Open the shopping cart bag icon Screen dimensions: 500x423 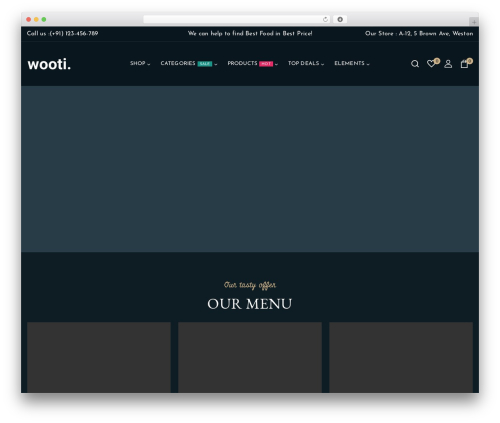pos(464,64)
